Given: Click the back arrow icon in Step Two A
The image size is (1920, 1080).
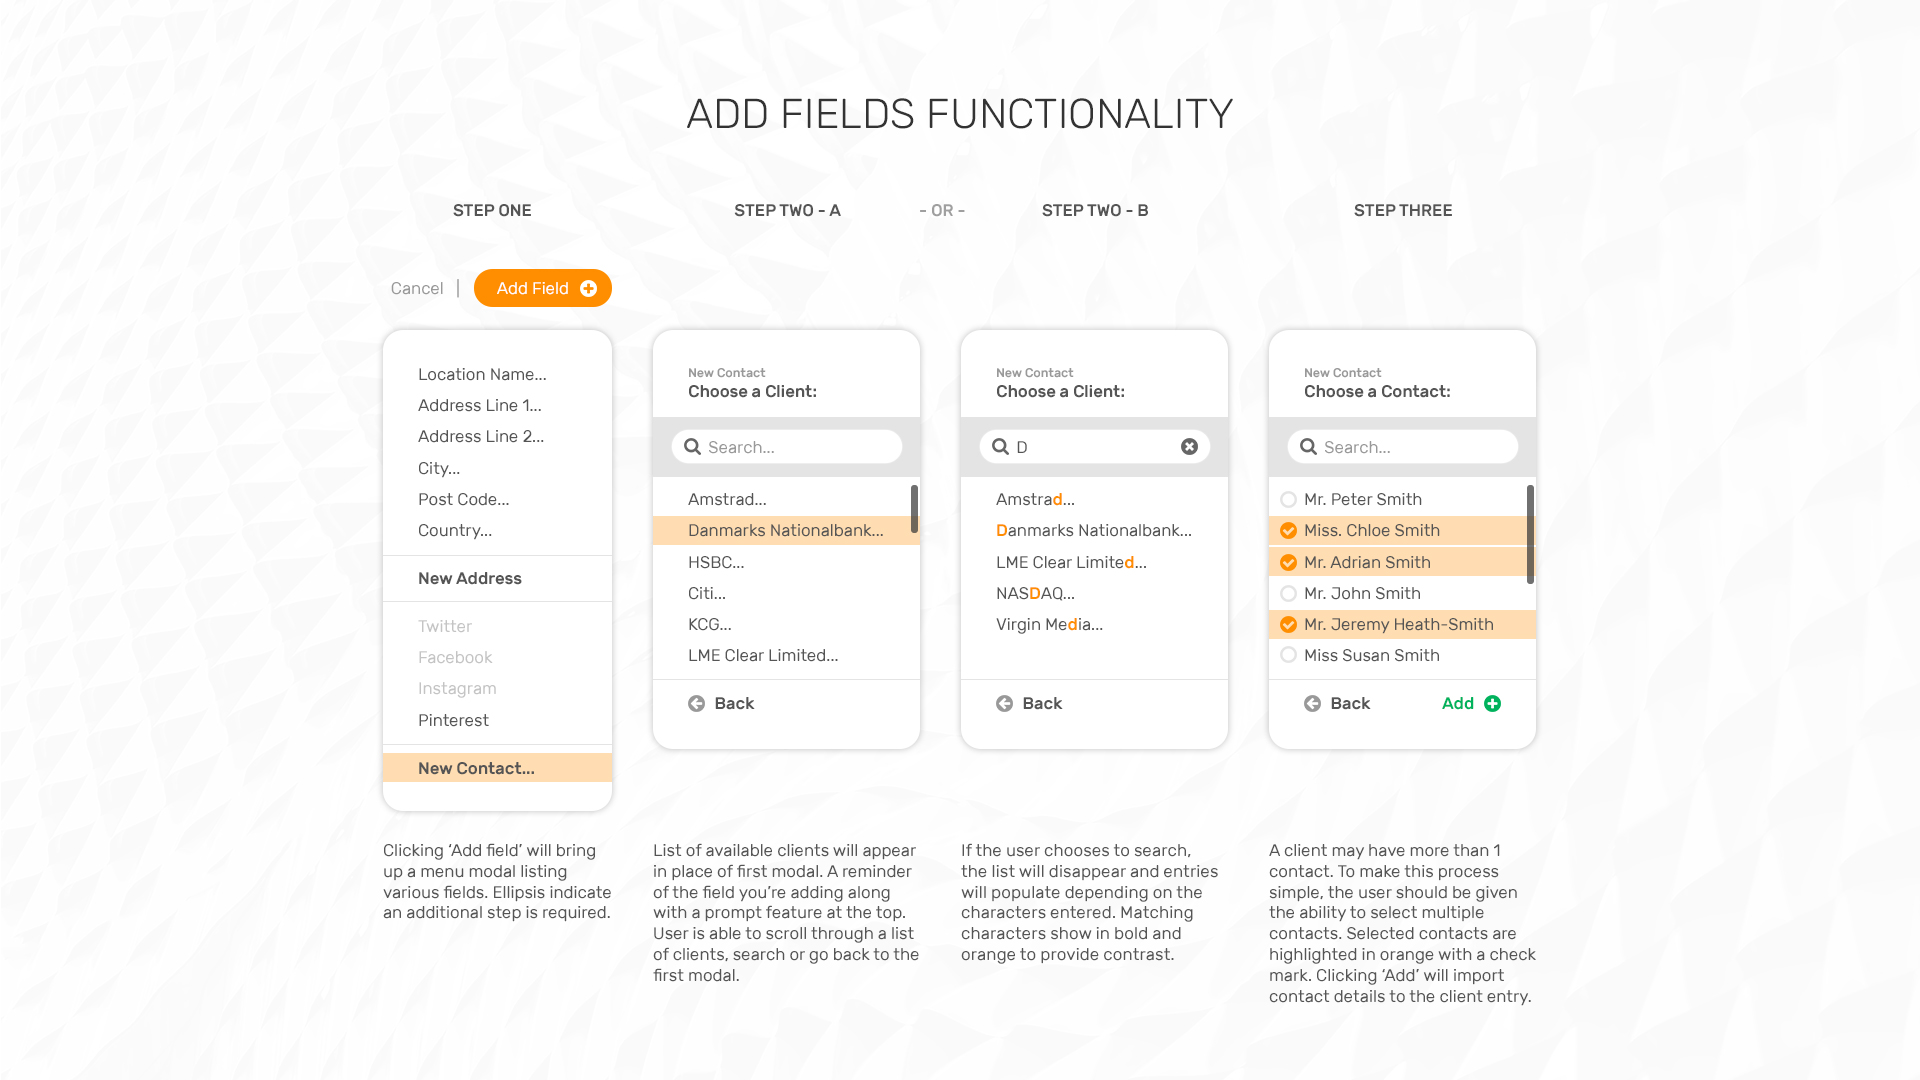Looking at the screenshot, I should [697, 704].
